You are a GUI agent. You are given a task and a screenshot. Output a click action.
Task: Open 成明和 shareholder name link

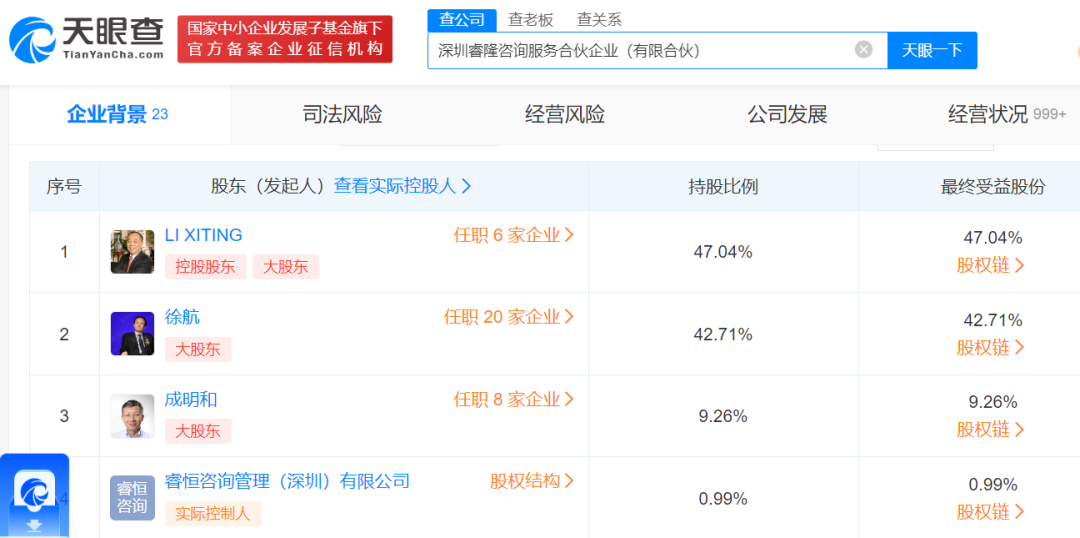click(191, 400)
